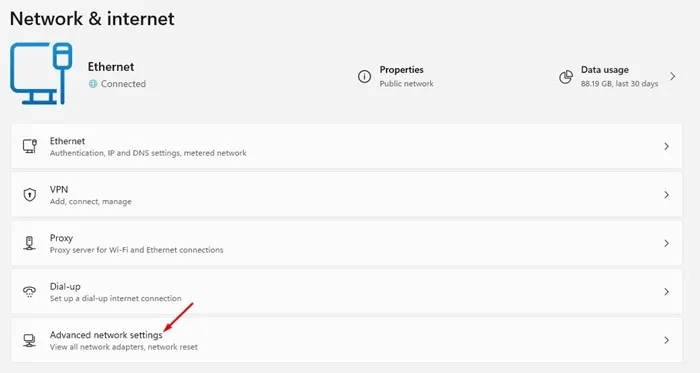Open the Proxy row chevron arrow
700x373 pixels.
[666, 243]
